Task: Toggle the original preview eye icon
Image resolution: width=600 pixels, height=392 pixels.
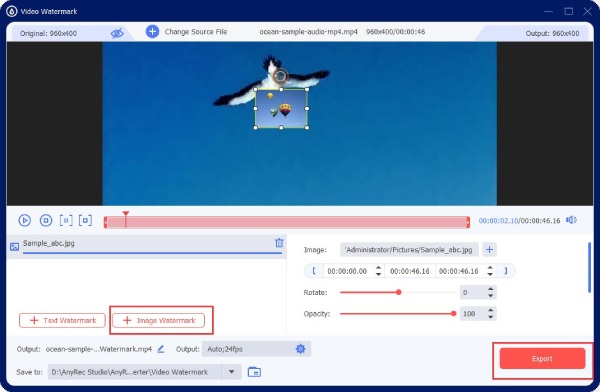Action: [x=117, y=33]
